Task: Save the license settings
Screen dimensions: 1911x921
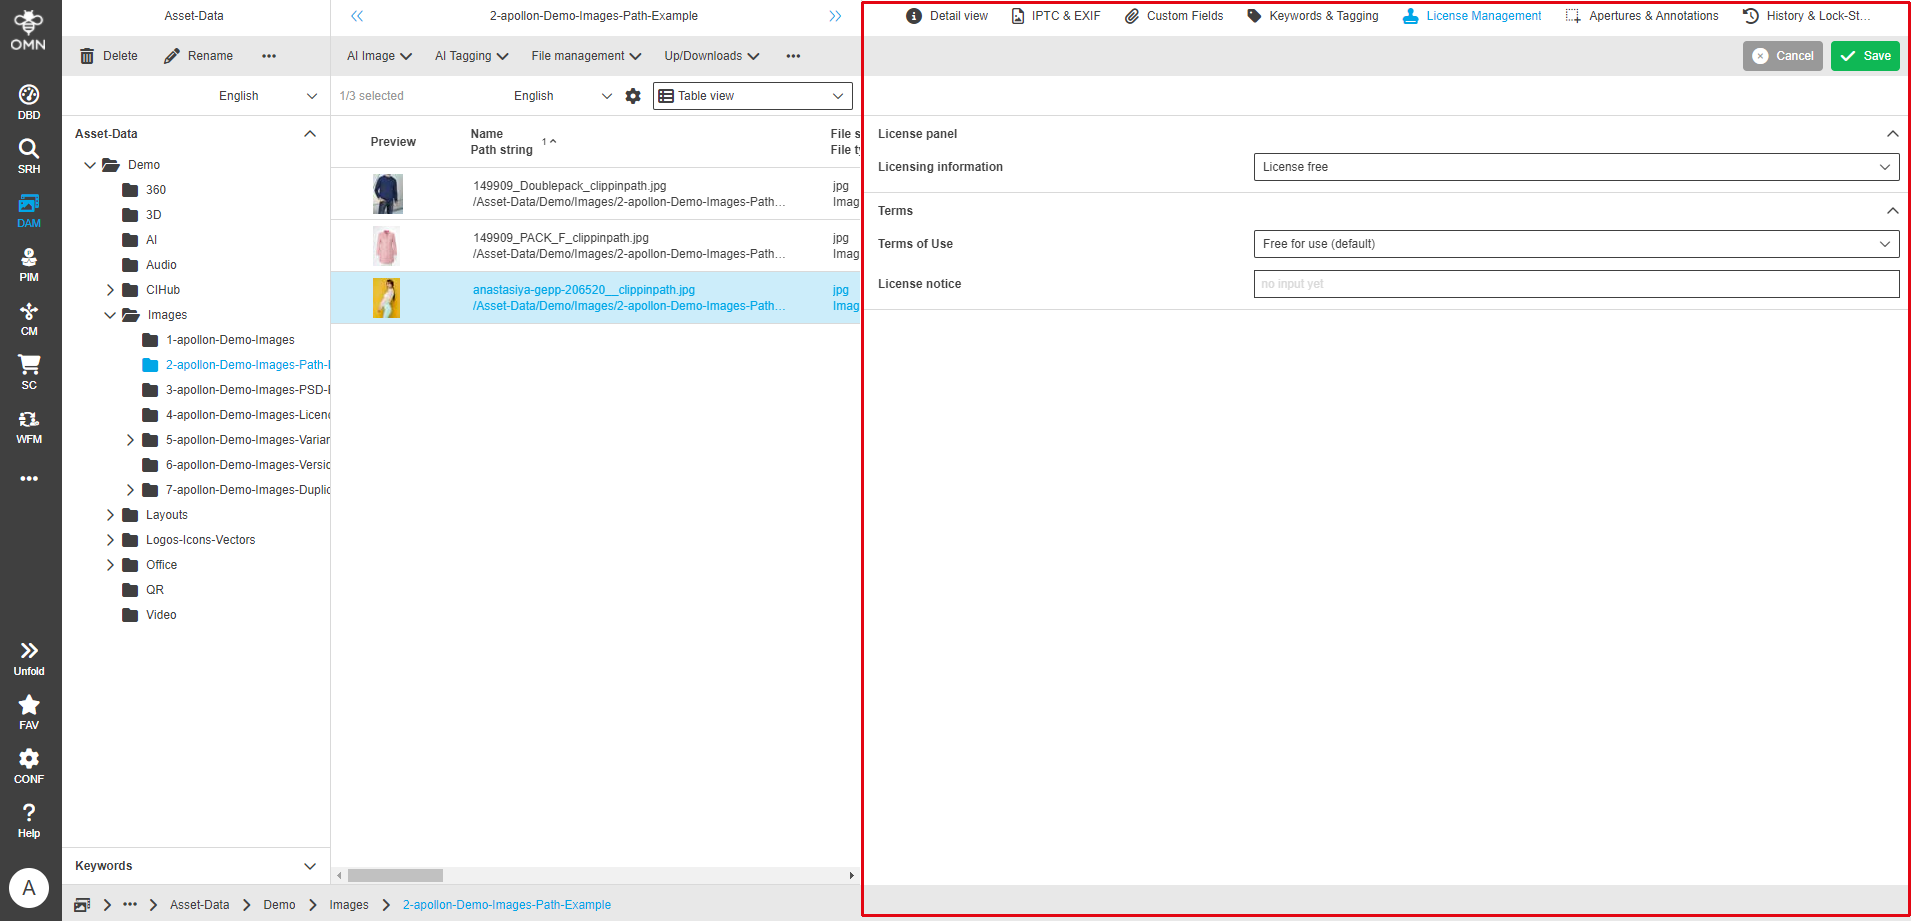Action: click(x=1865, y=56)
